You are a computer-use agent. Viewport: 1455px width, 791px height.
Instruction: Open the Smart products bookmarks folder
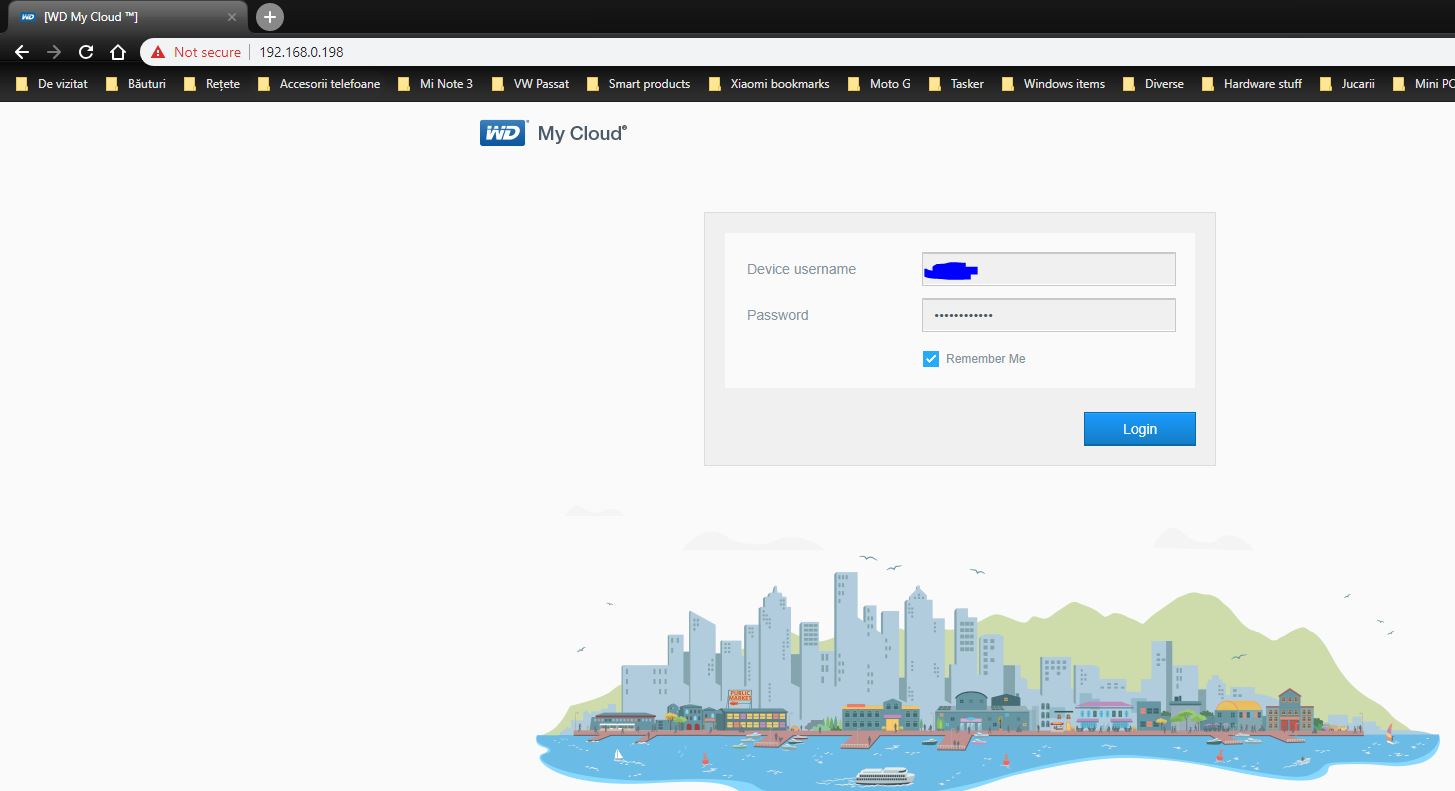[x=638, y=84]
